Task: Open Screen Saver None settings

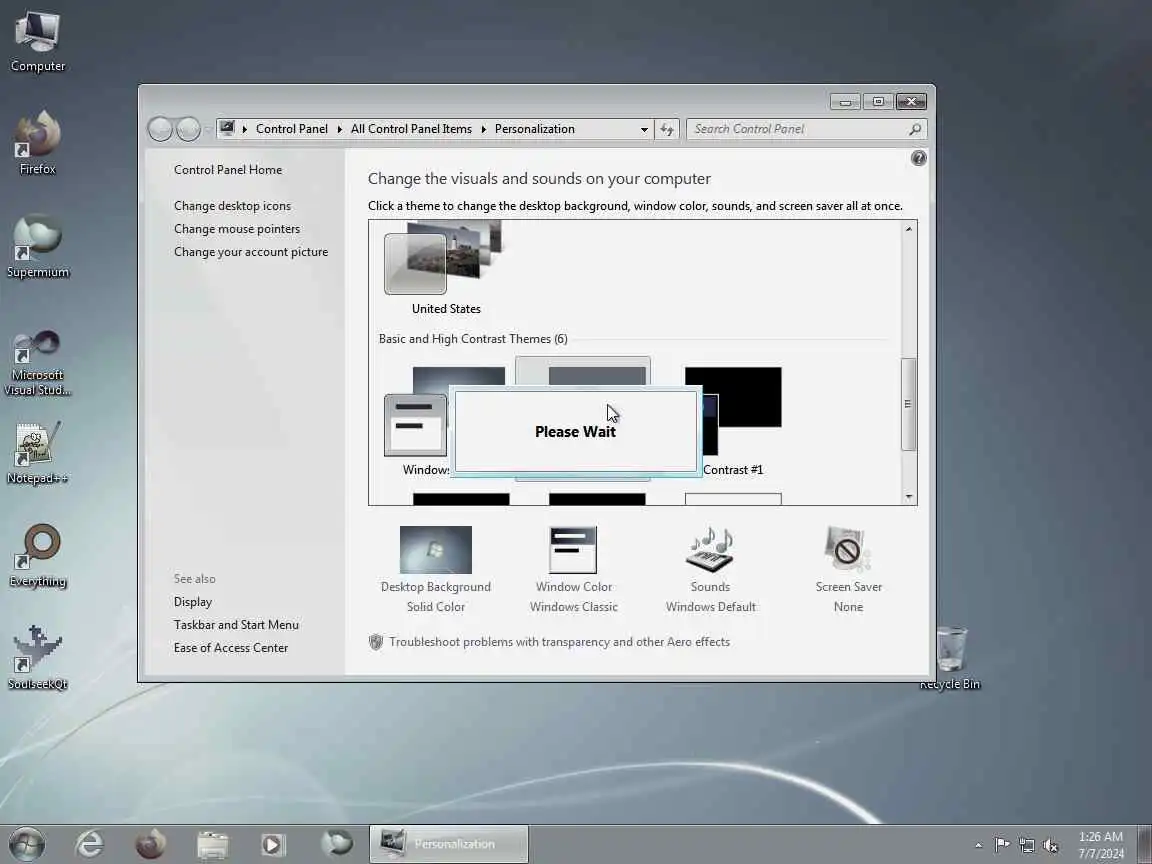Action: click(x=849, y=569)
